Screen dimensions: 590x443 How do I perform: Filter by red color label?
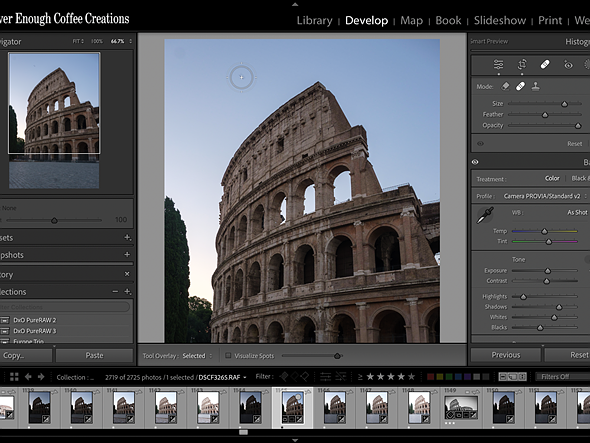tap(431, 376)
